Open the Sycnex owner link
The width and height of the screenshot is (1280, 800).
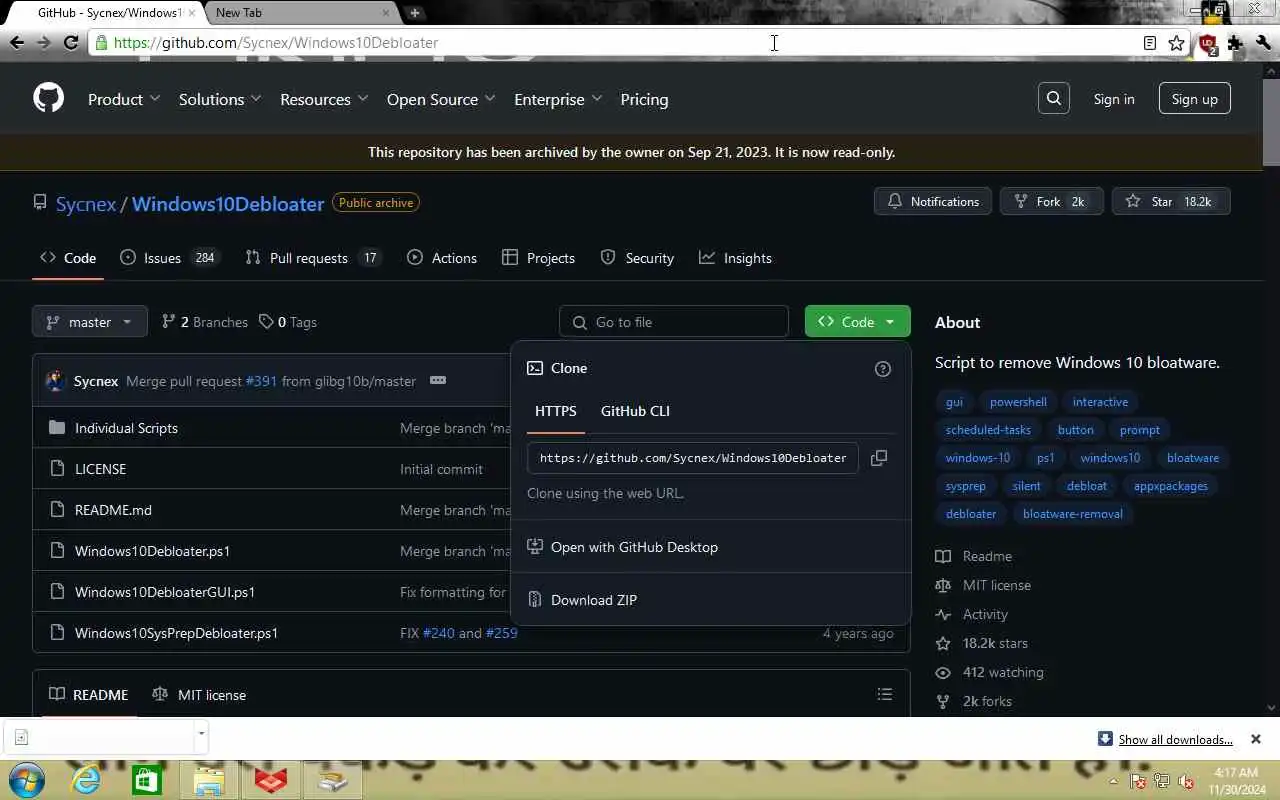86,204
